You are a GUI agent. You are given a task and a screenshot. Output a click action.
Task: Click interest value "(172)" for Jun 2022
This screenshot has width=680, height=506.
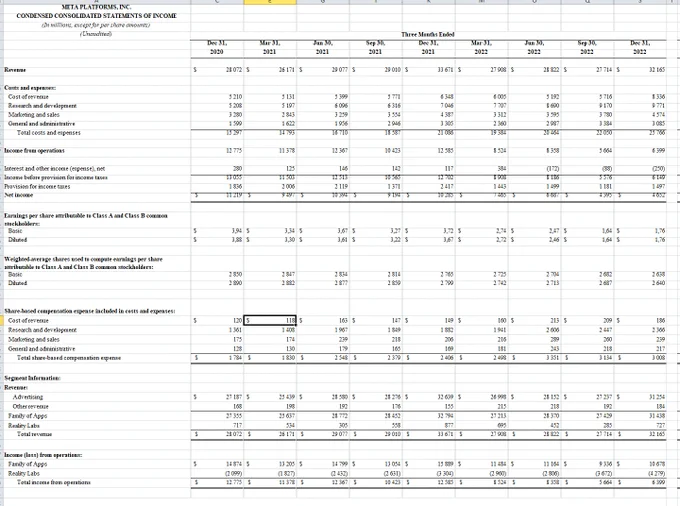[x=552, y=168]
